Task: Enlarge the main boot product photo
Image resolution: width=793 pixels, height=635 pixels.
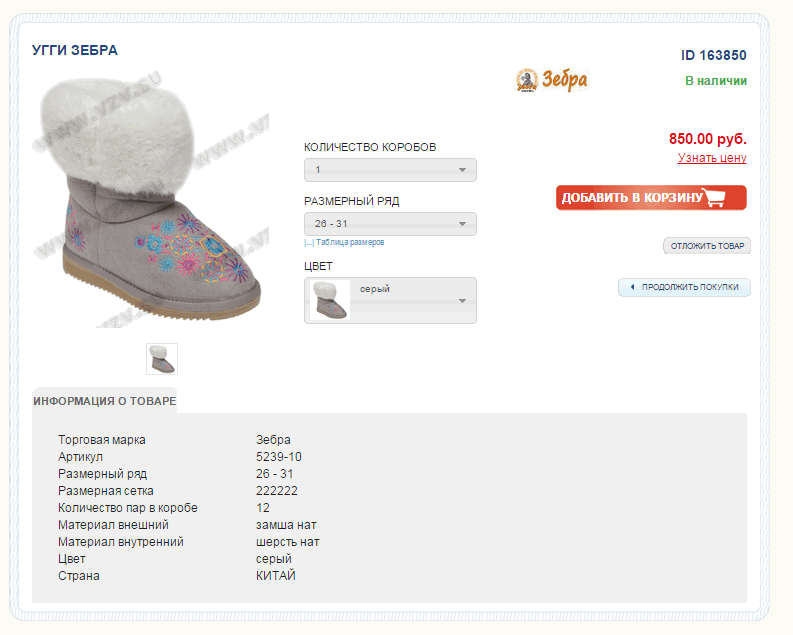Action: [x=150, y=200]
